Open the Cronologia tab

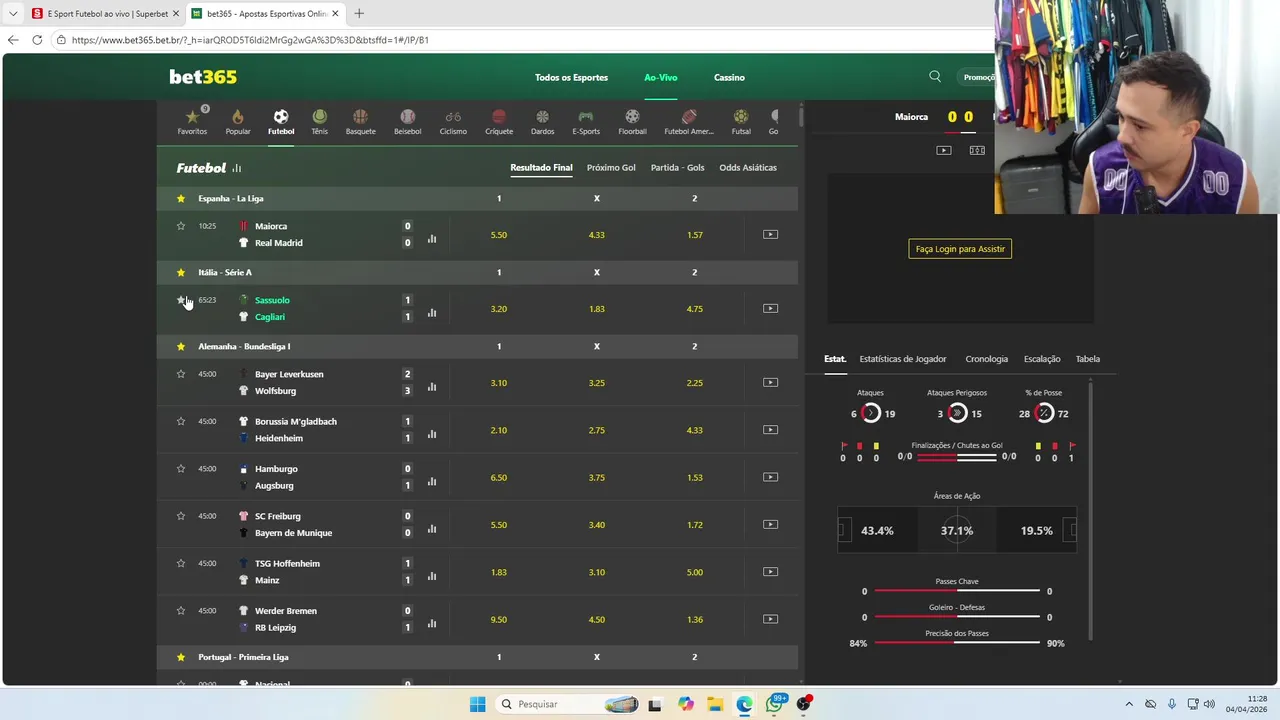986,359
